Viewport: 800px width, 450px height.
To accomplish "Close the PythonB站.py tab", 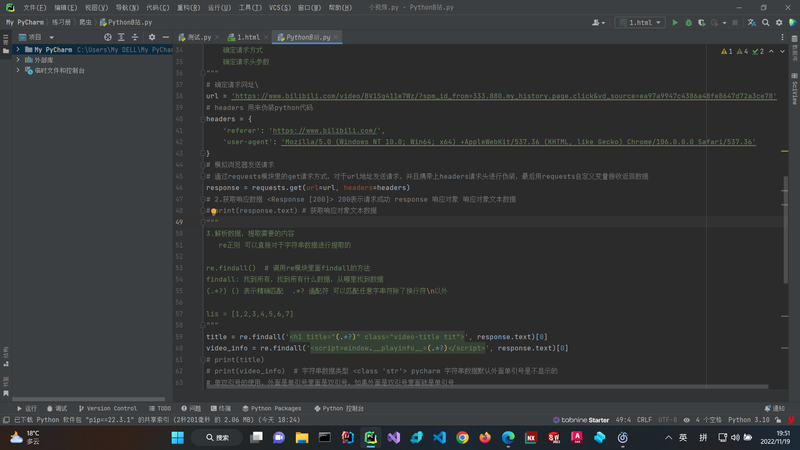I will (336, 37).
